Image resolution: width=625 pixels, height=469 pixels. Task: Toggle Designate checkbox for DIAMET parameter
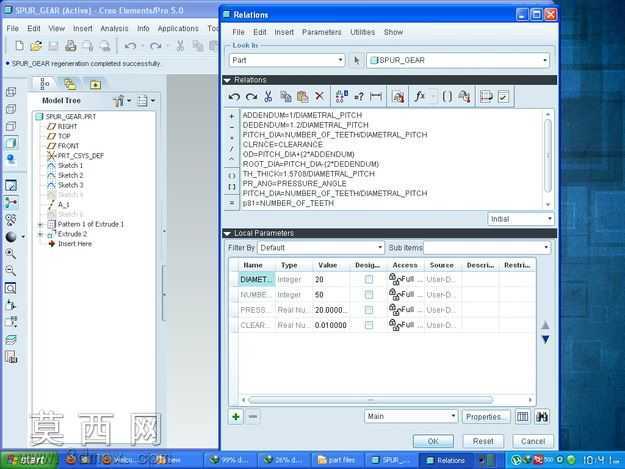coord(369,279)
